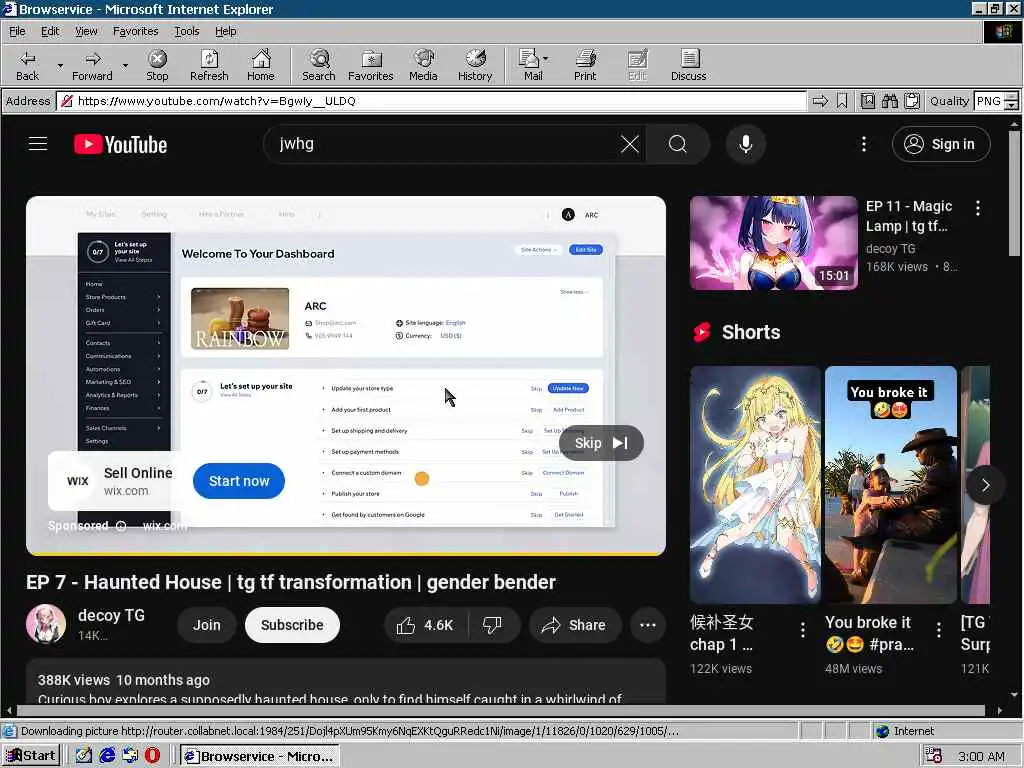This screenshot has width=1024, height=768.
Task: Open the You broke it Short thumbnail
Action: (890, 484)
